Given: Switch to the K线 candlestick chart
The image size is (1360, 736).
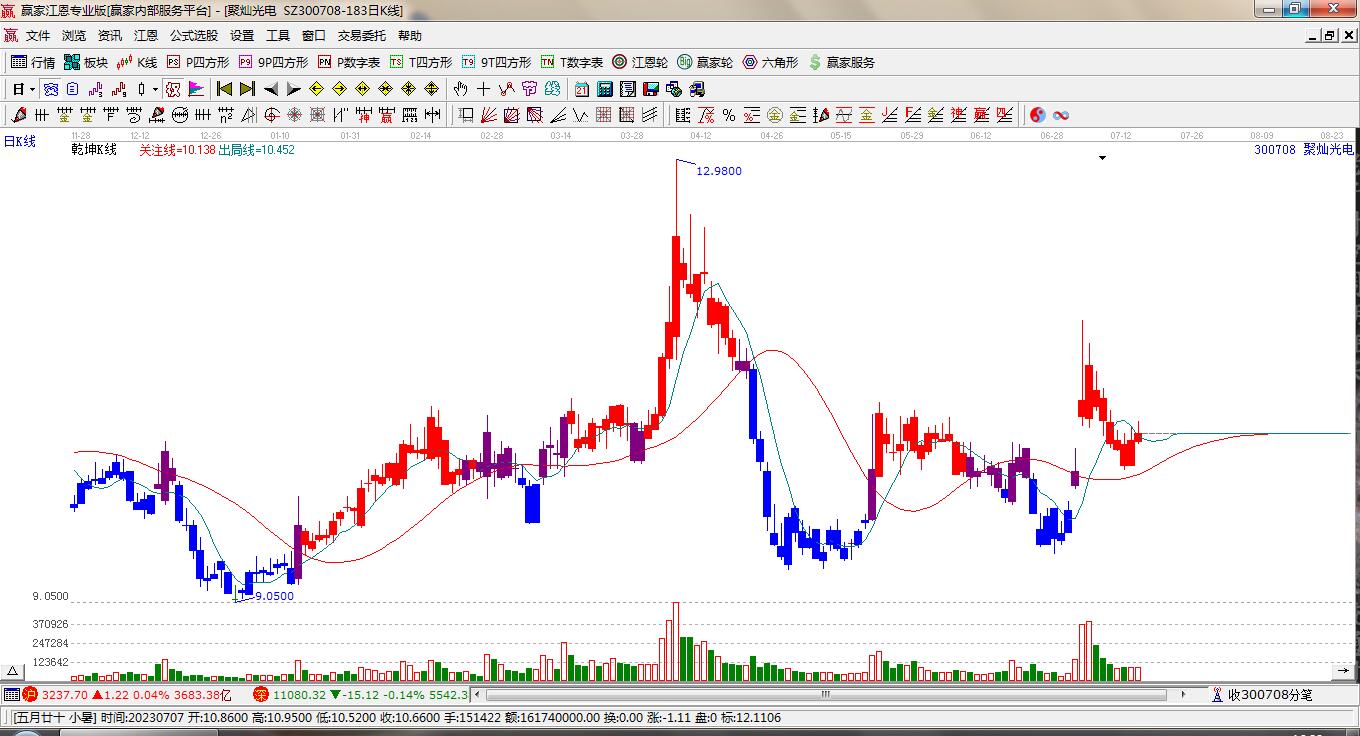Looking at the screenshot, I should tap(136, 62).
